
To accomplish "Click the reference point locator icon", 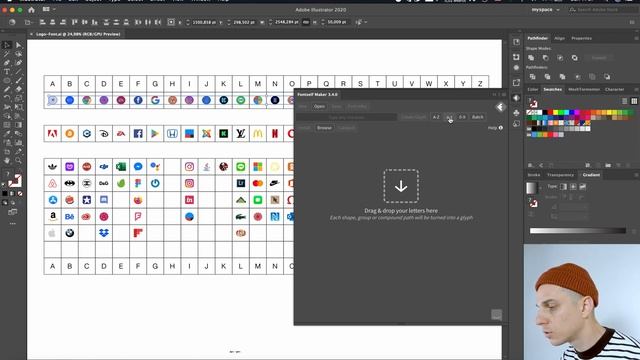I will [x=171, y=22].
